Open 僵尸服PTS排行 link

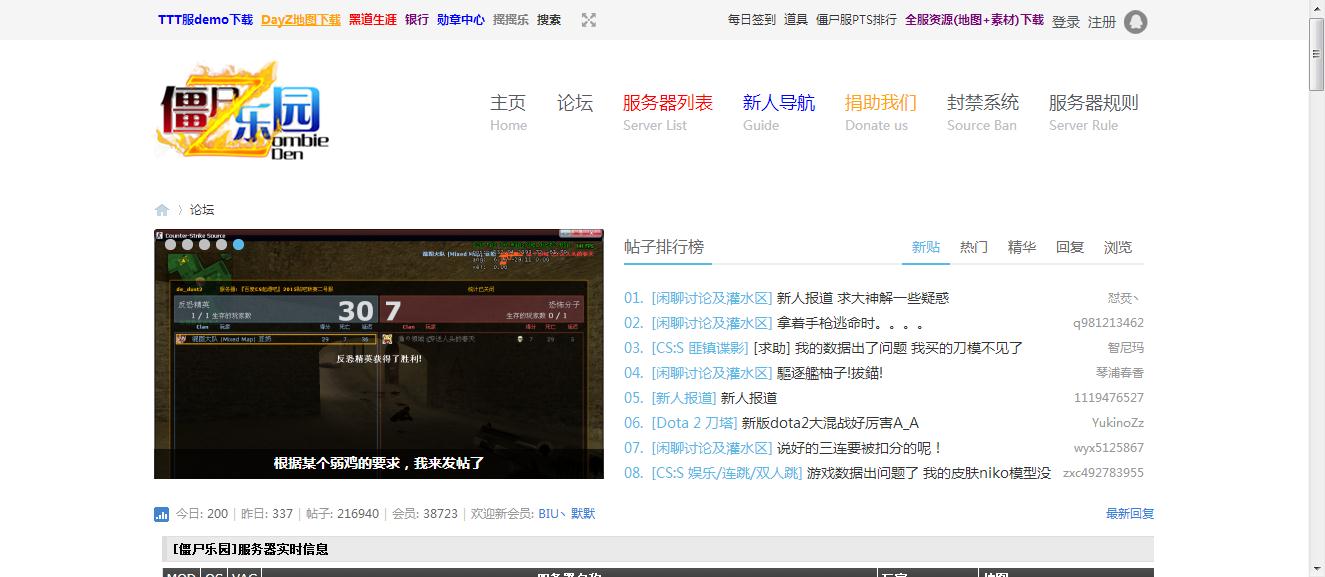click(857, 20)
